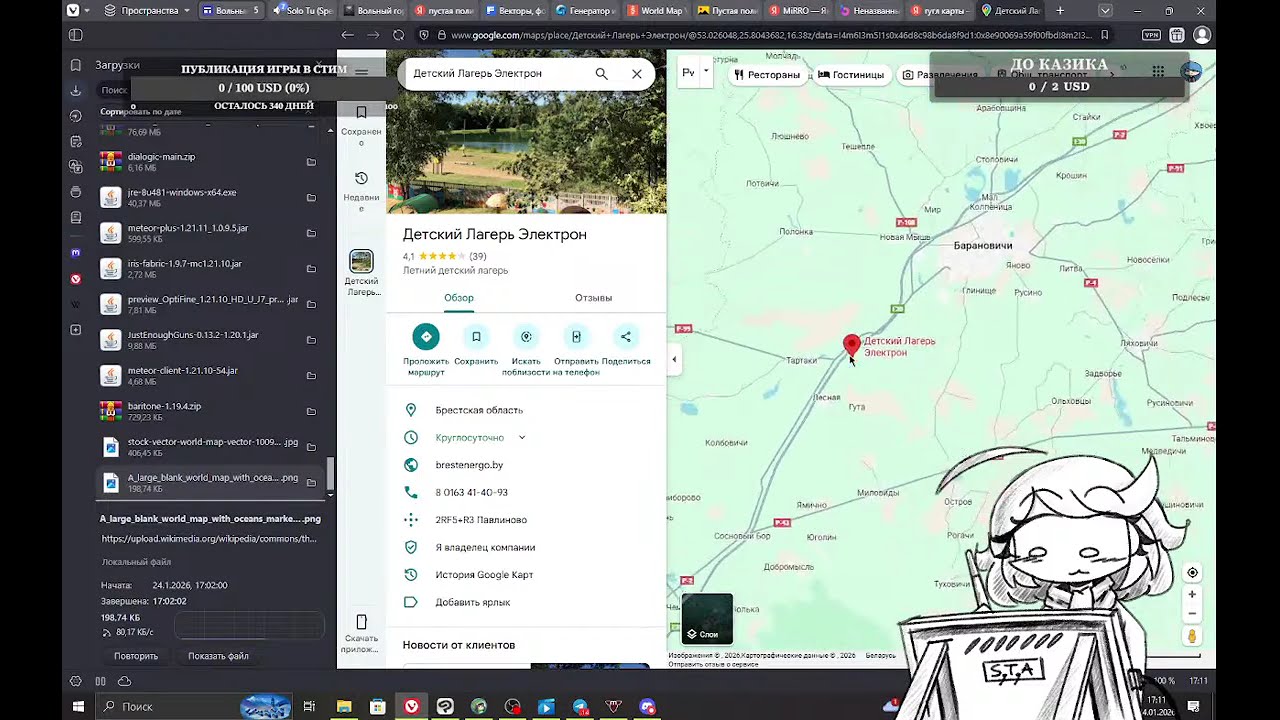Toggle the browser side panel button

75,35
